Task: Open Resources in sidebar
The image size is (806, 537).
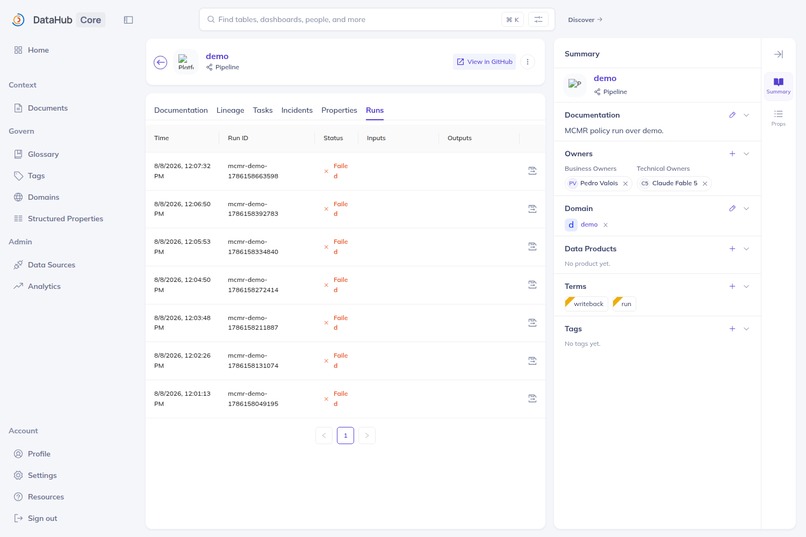Action: point(46,497)
